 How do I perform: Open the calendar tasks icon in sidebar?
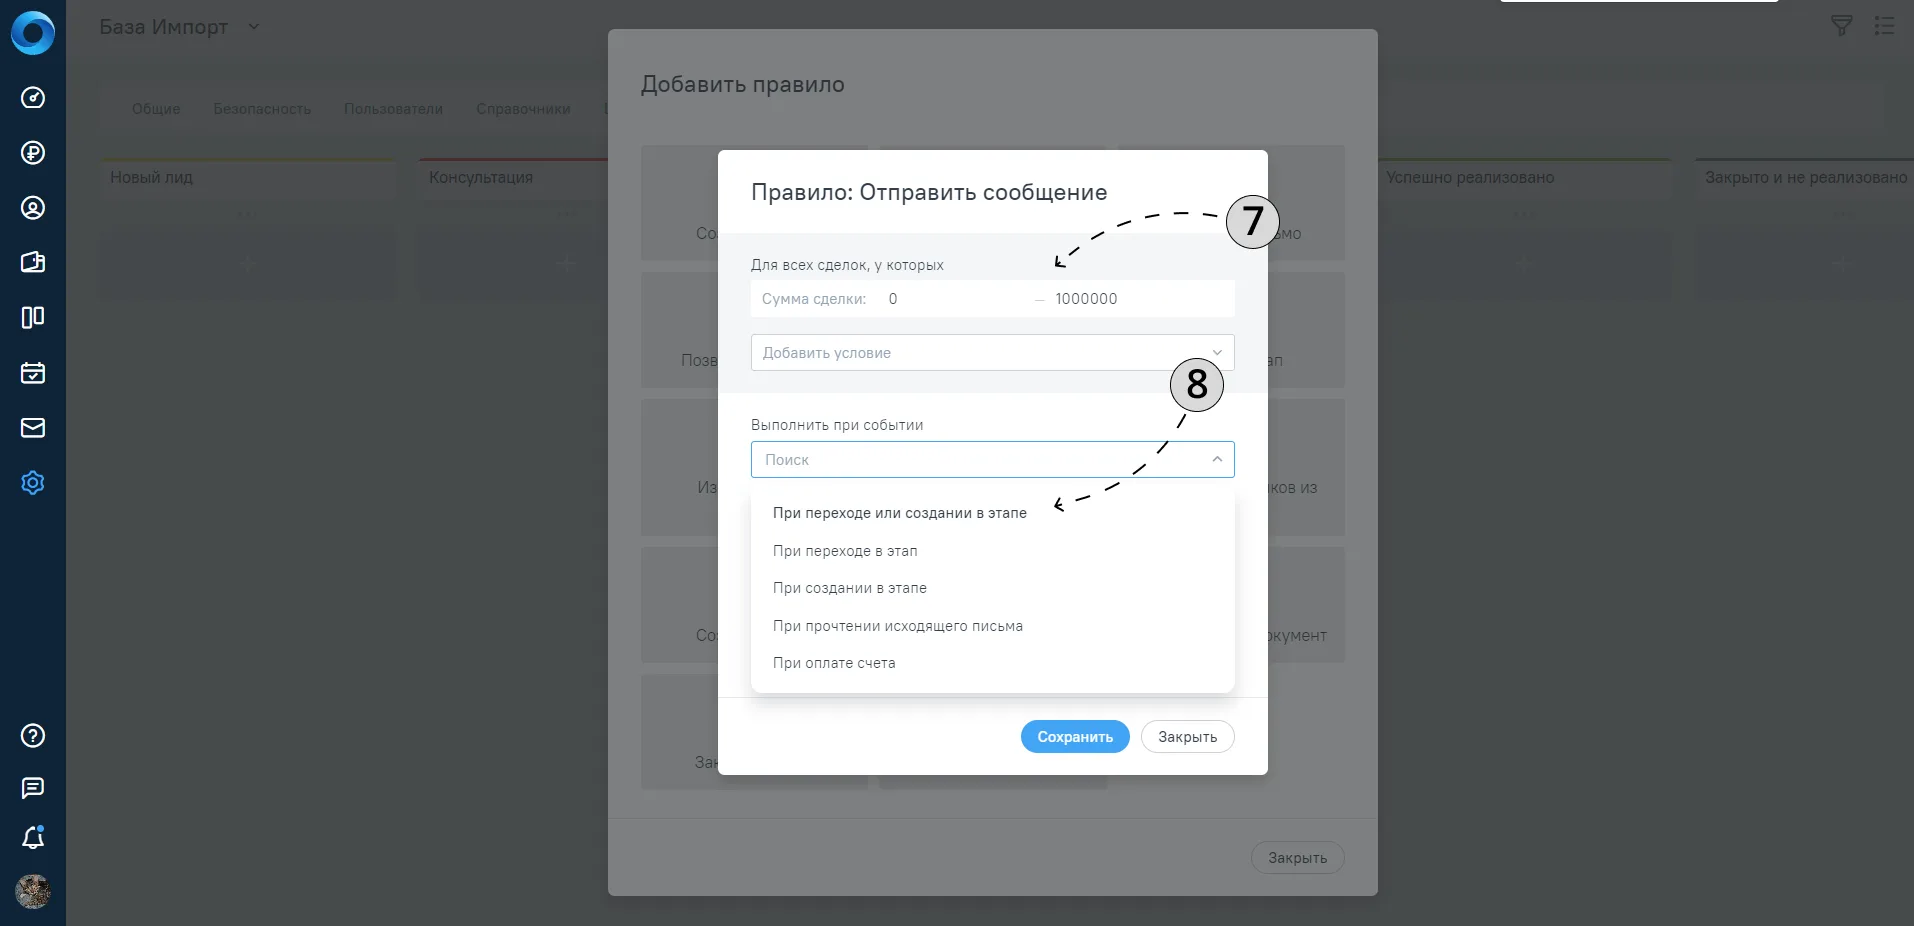pos(33,373)
